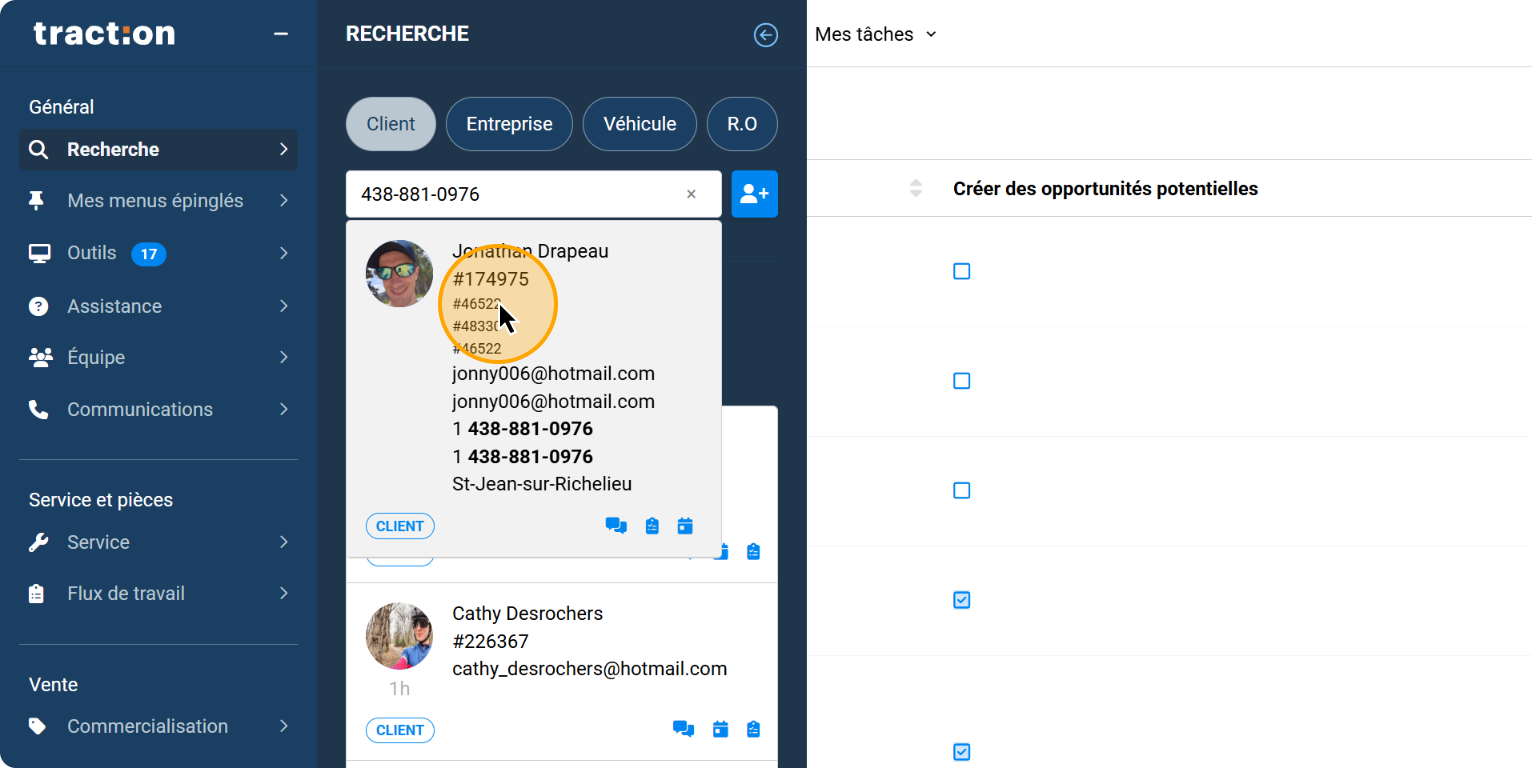Screen dimensions: 1532x768
Task: Click task clipboard icon on Cathy Desrochers card
Action: [x=754, y=729]
